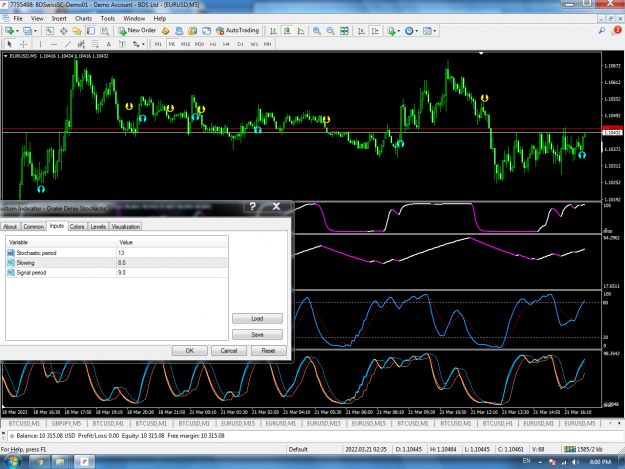The width and height of the screenshot is (625, 469).
Task: Show the Data Window panel
Action: (63, 31)
